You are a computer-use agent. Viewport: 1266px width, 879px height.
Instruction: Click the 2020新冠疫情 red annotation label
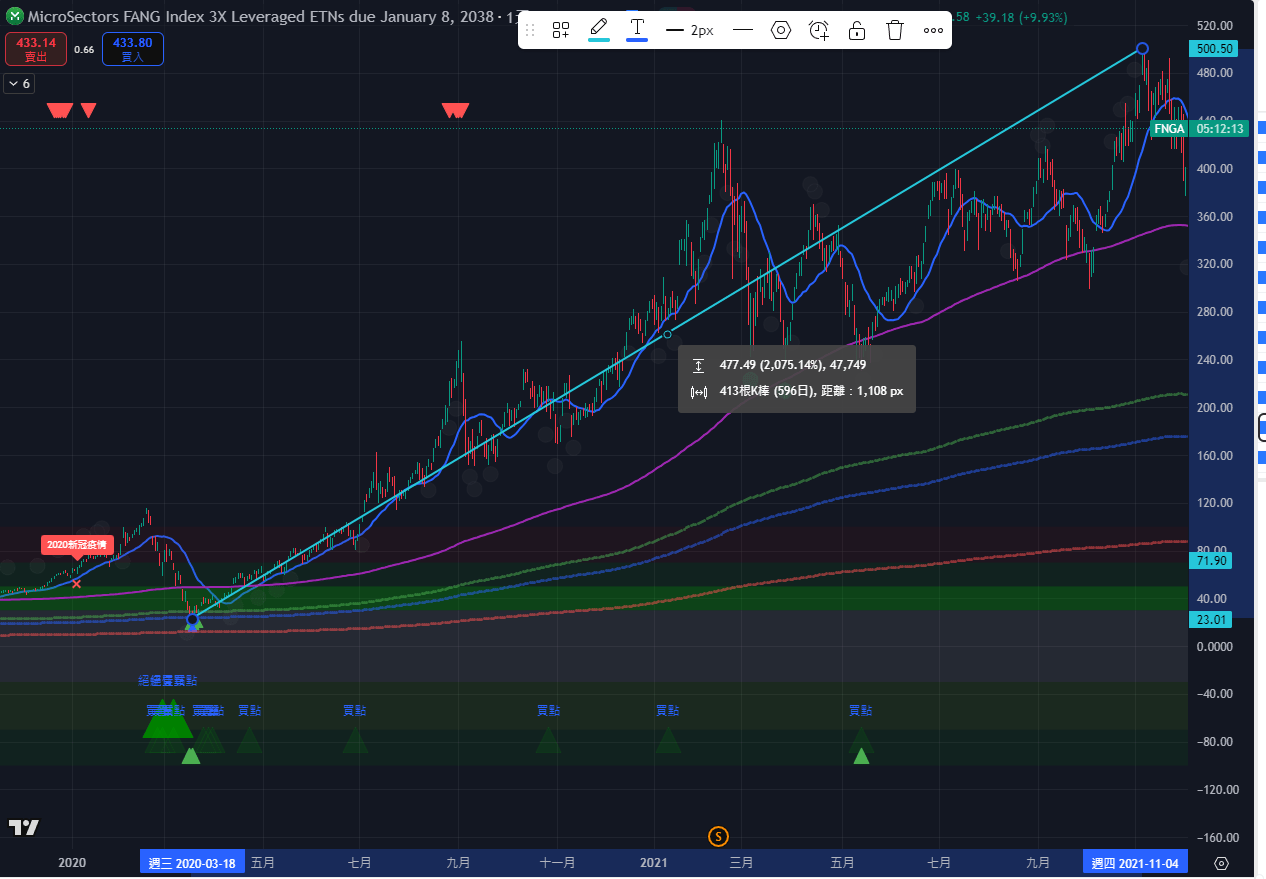click(77, 544)
